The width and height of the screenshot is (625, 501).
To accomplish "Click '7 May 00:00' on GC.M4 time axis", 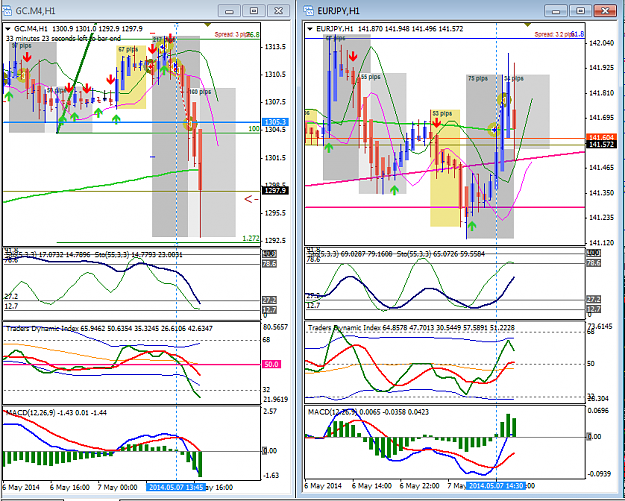I will [117, 487].
